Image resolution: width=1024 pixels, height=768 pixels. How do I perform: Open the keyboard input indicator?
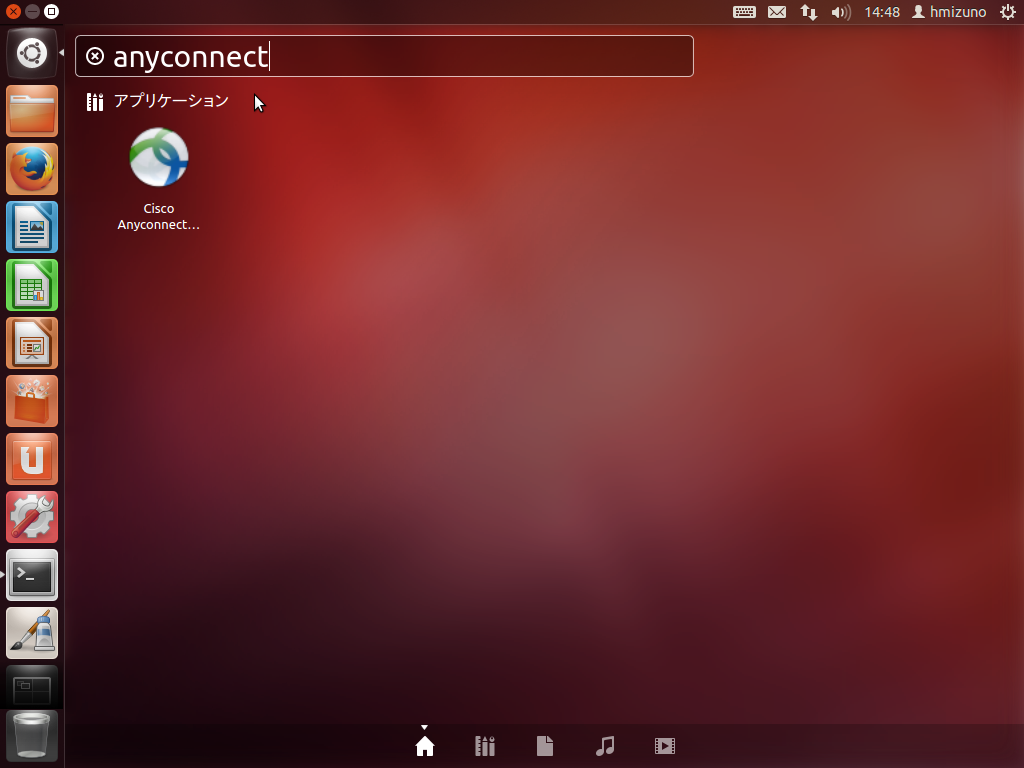[744, 12]
